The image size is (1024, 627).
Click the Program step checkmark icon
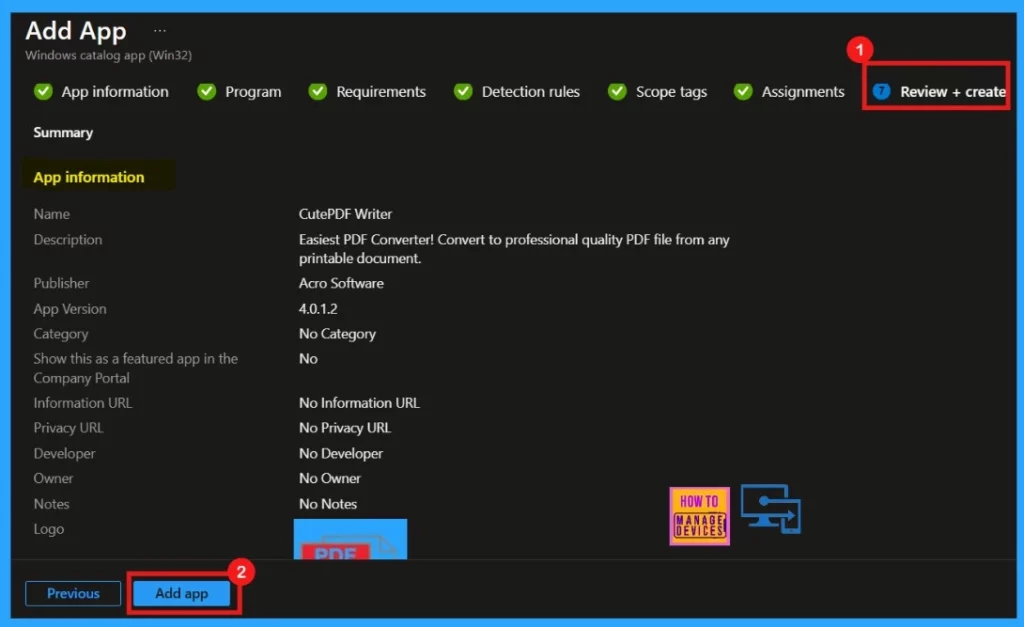coord(206,91)
